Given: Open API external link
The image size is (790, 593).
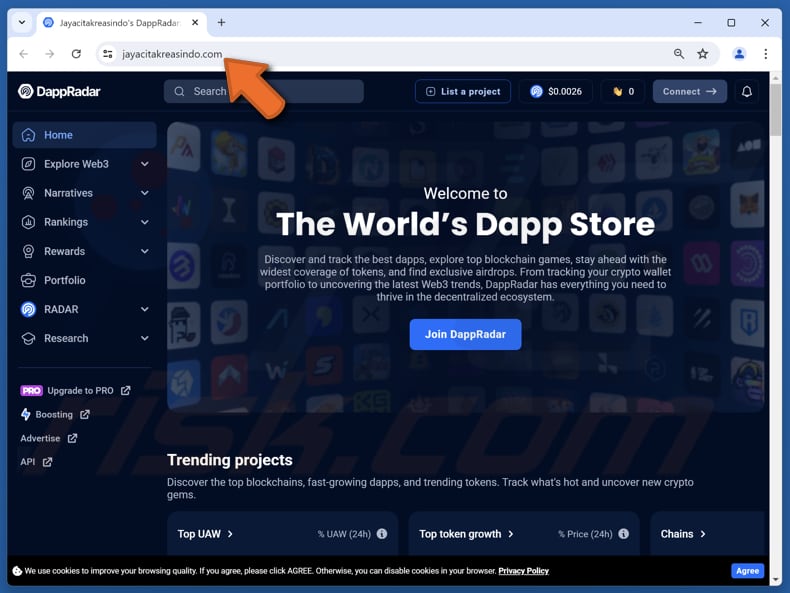Looking at the screenshot, I should click(x=36, y=462).
